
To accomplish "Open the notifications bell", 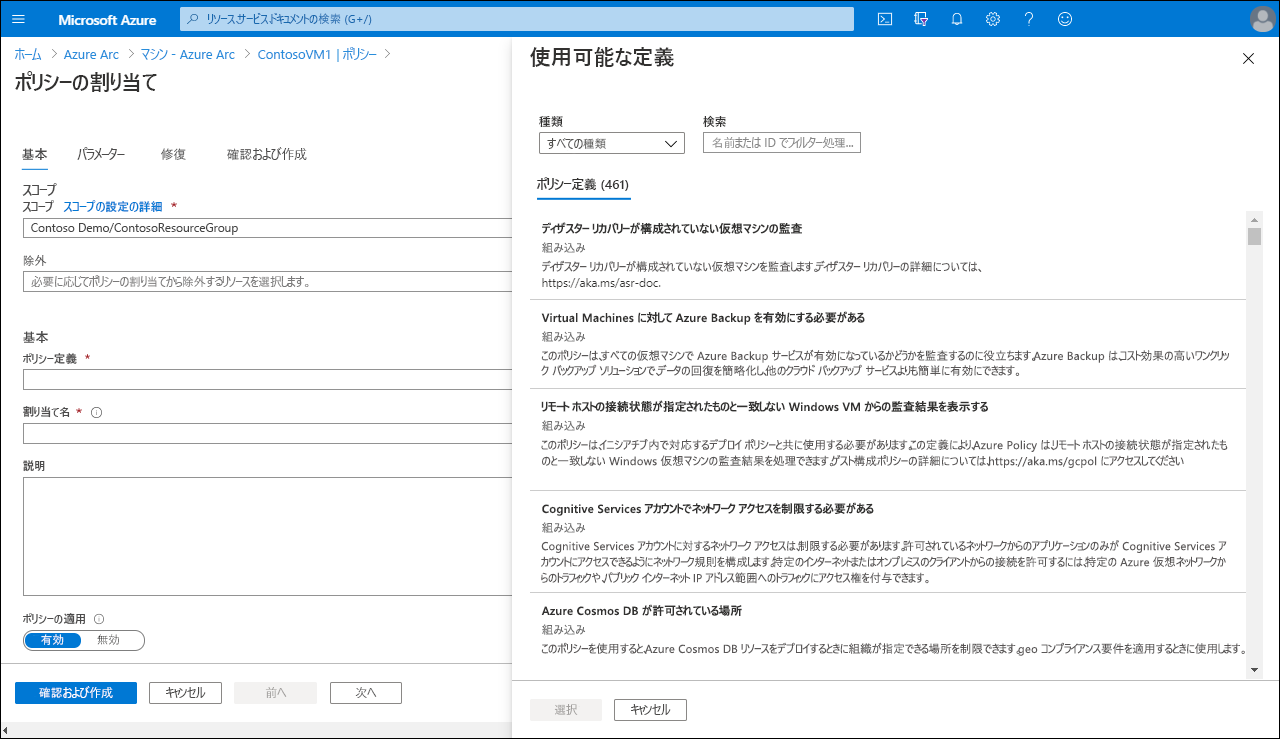I will click(x=957, y=19).
